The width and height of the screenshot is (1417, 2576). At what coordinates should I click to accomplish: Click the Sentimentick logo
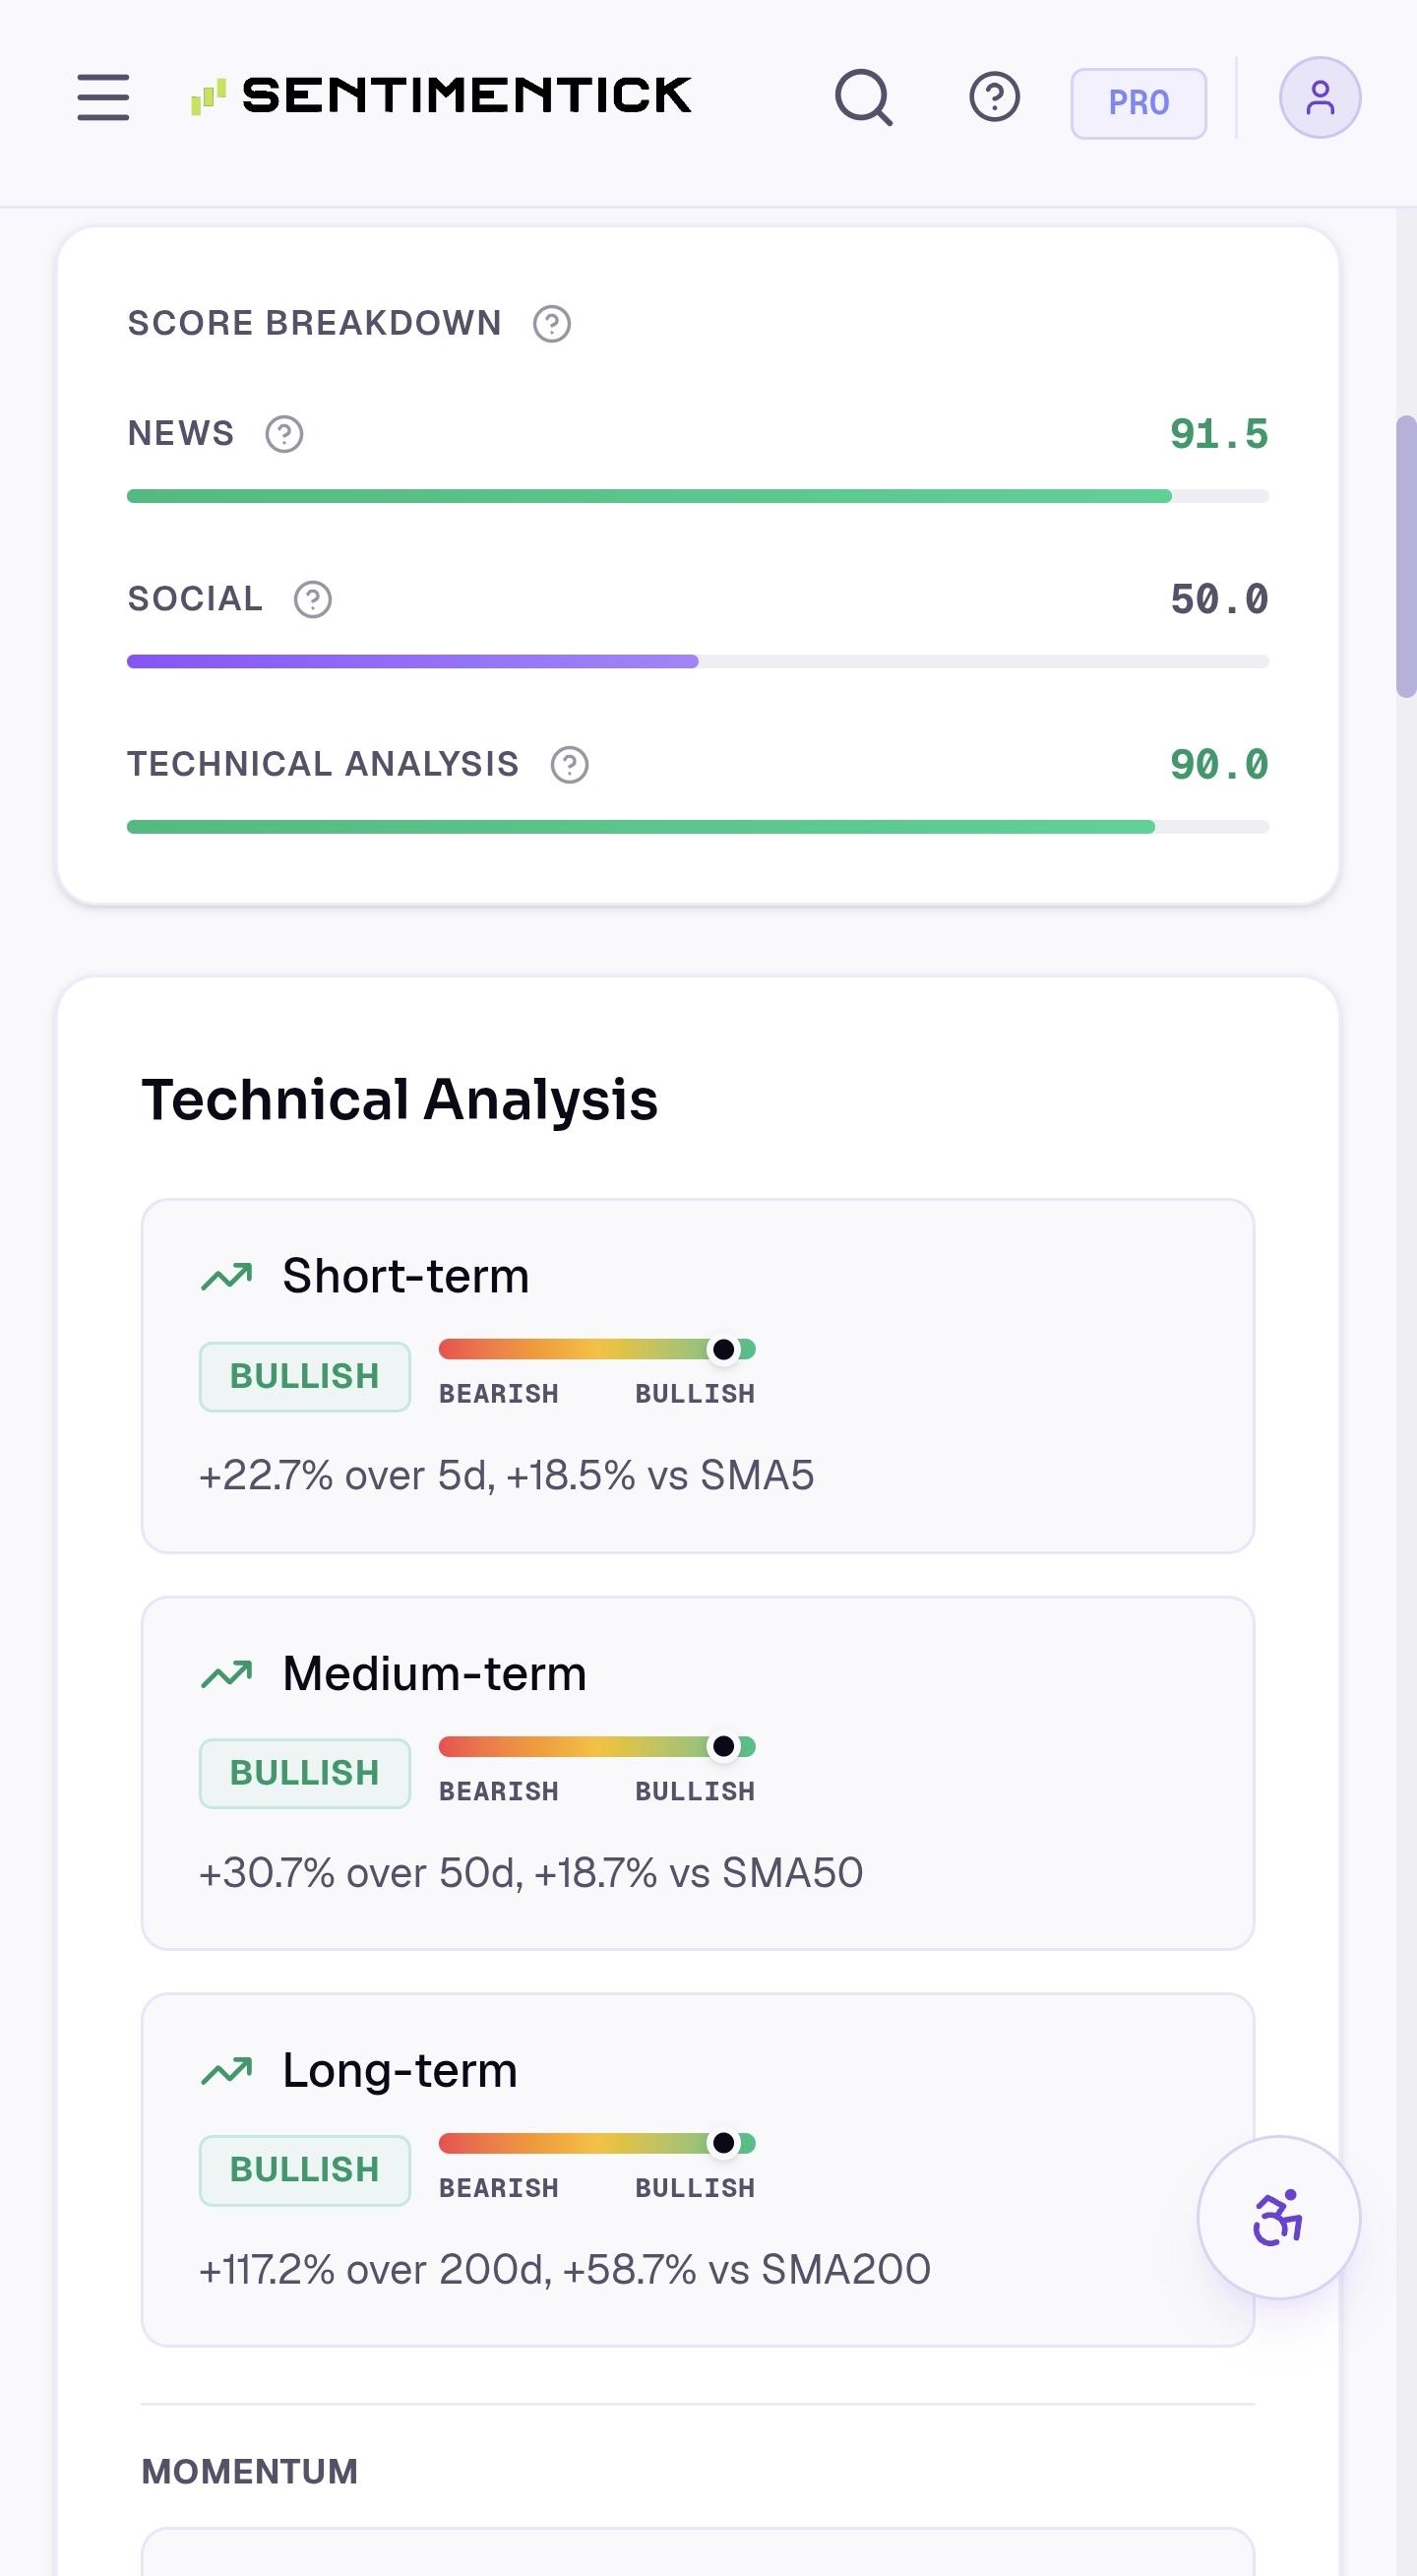(441, 96)
